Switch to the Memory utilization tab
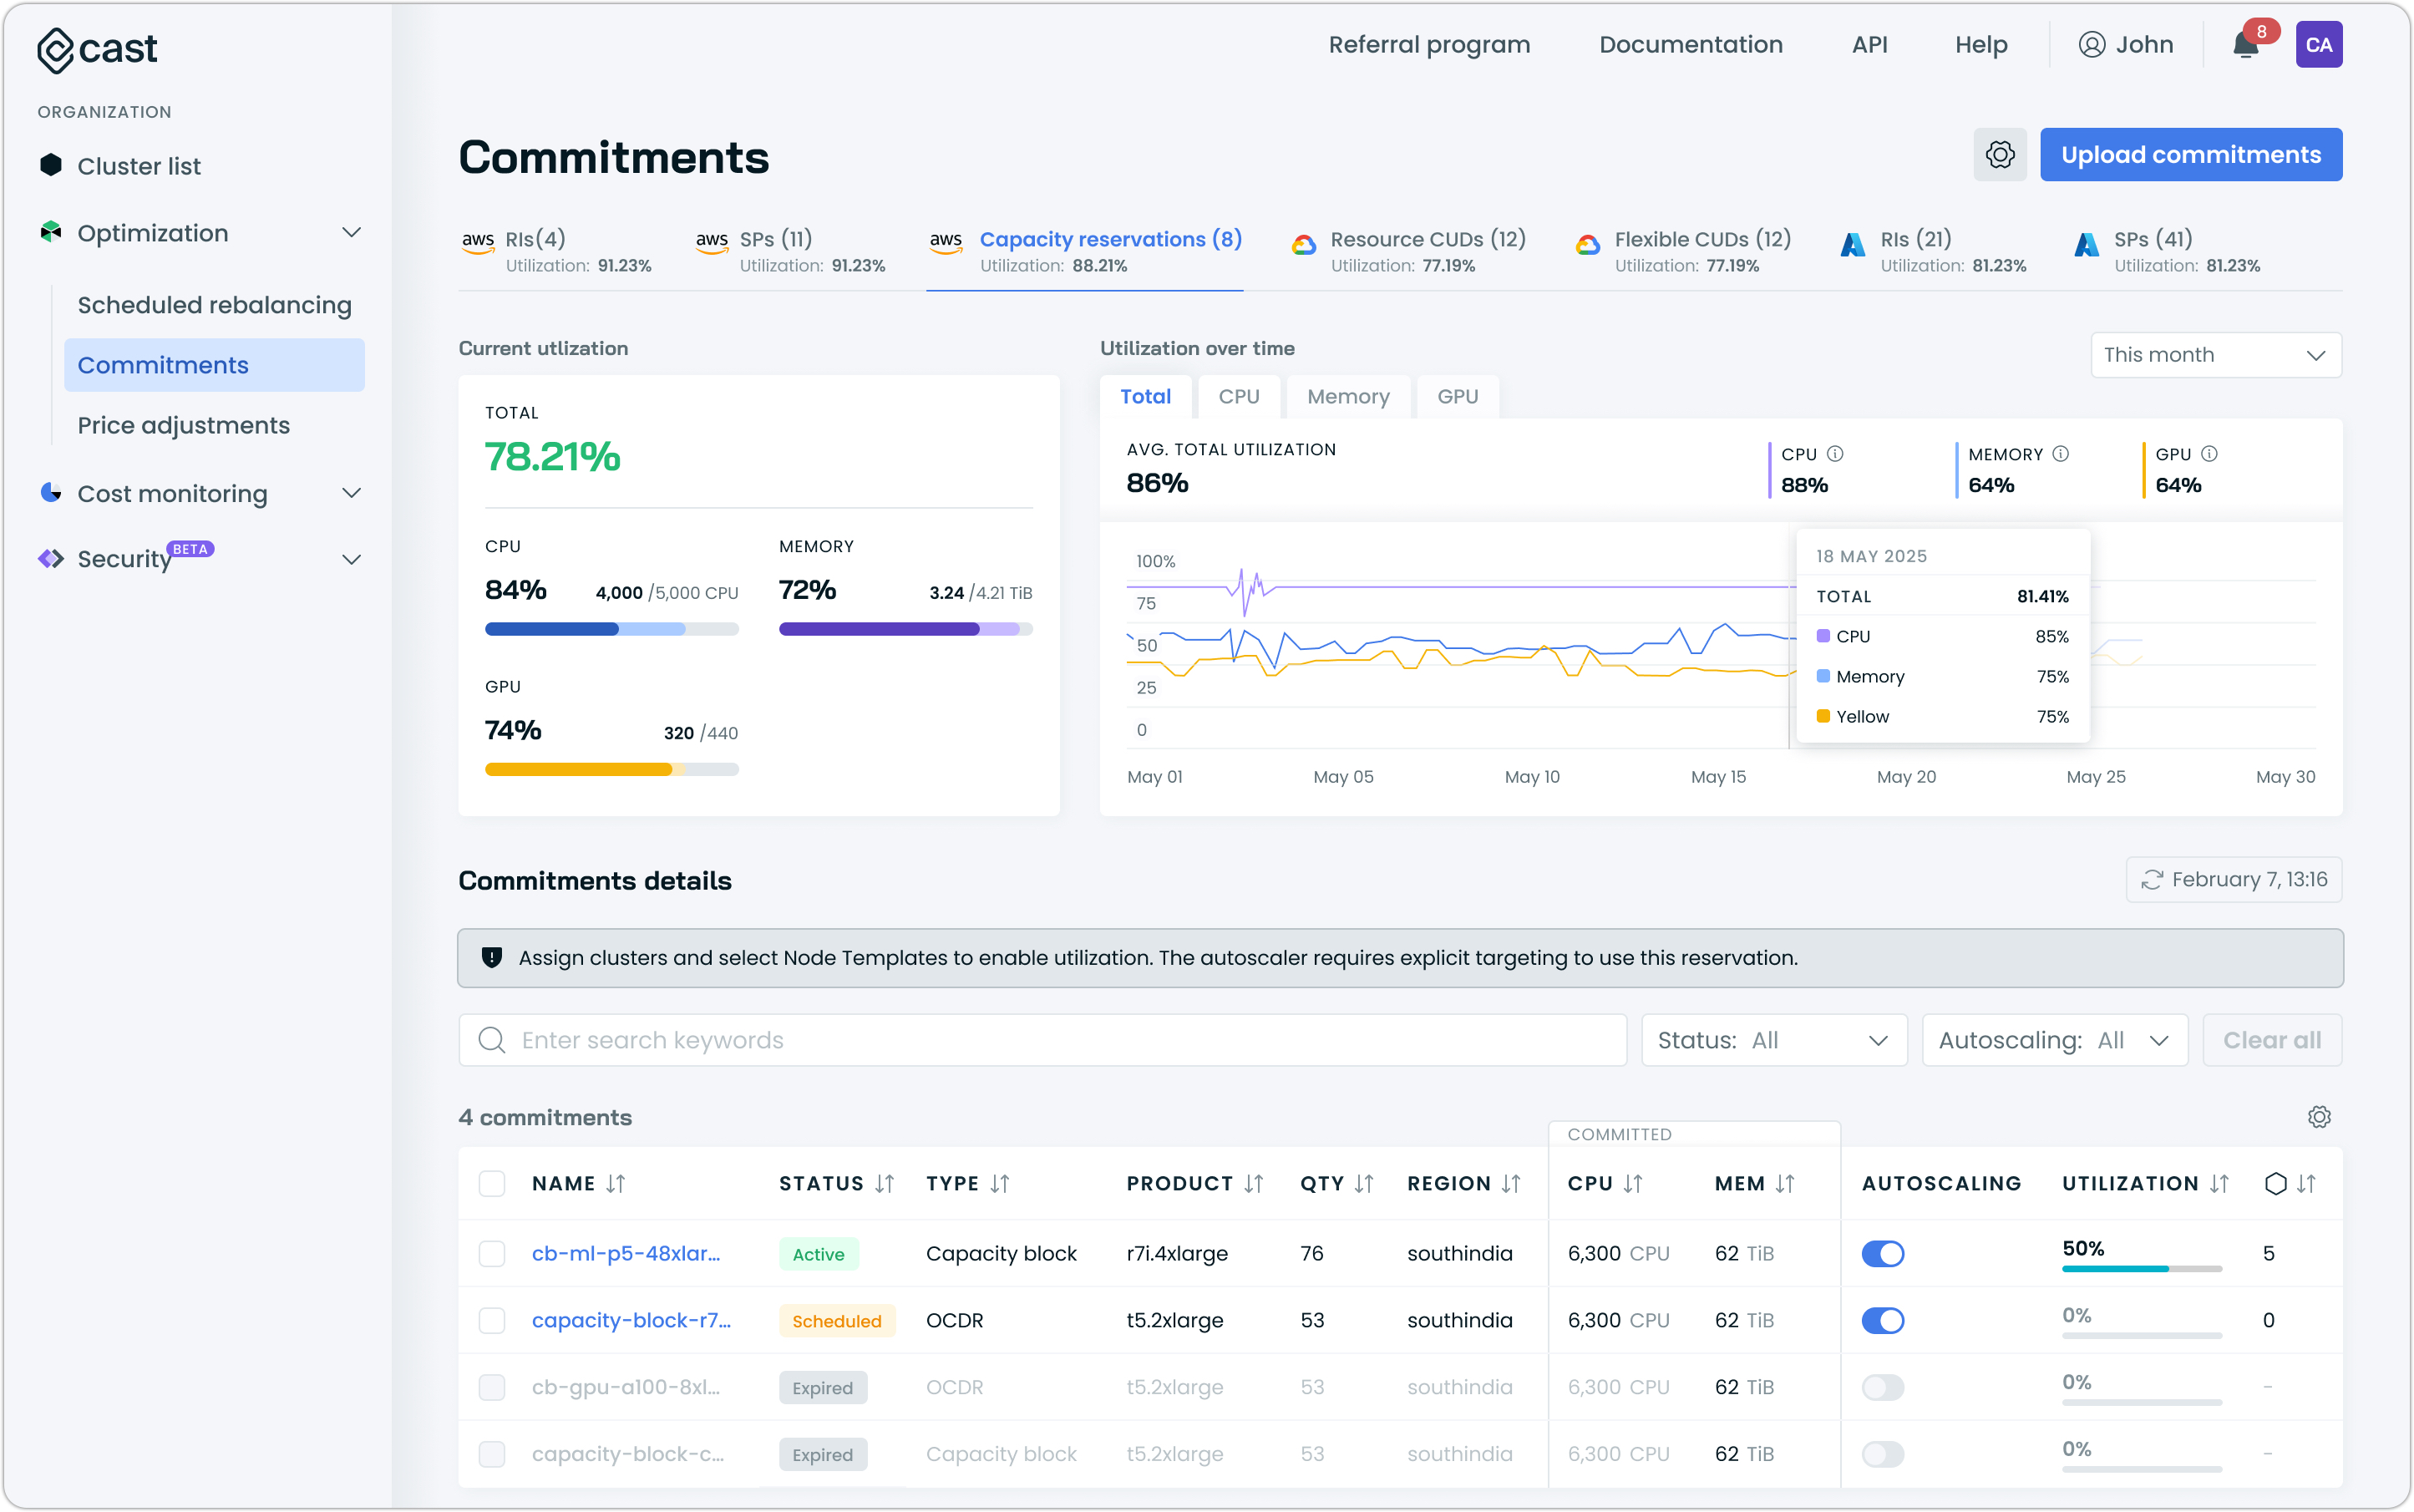This screenshot has height=1512, width=2414. coord(1347,396)
